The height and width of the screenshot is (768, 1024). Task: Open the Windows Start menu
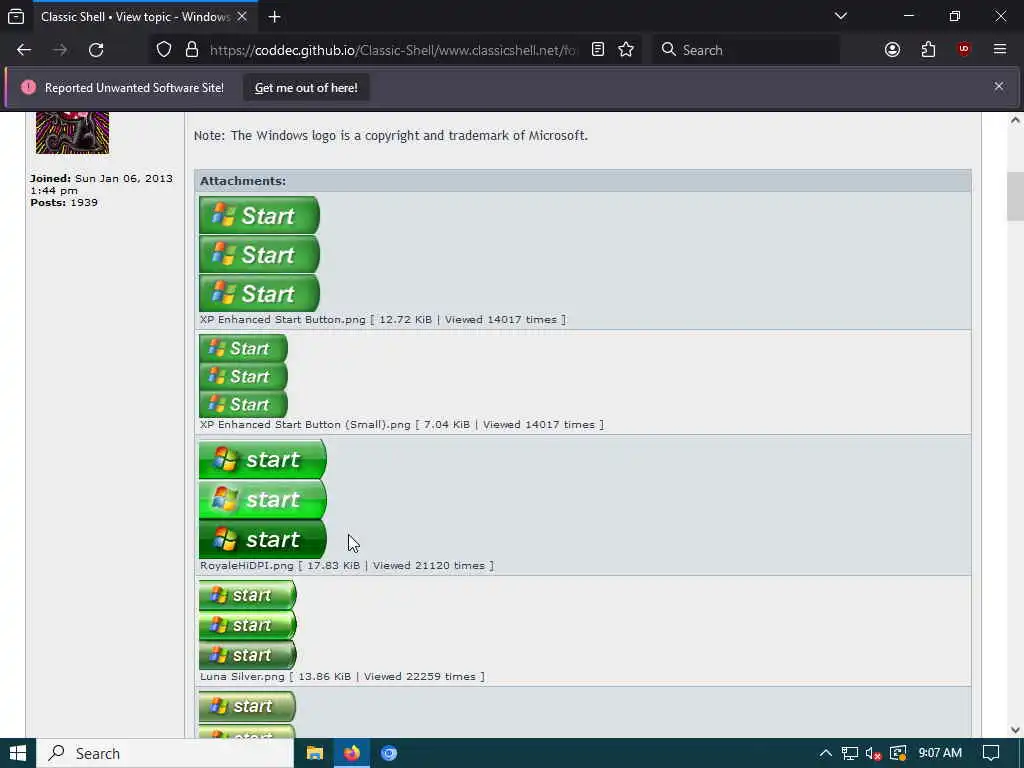18,753
